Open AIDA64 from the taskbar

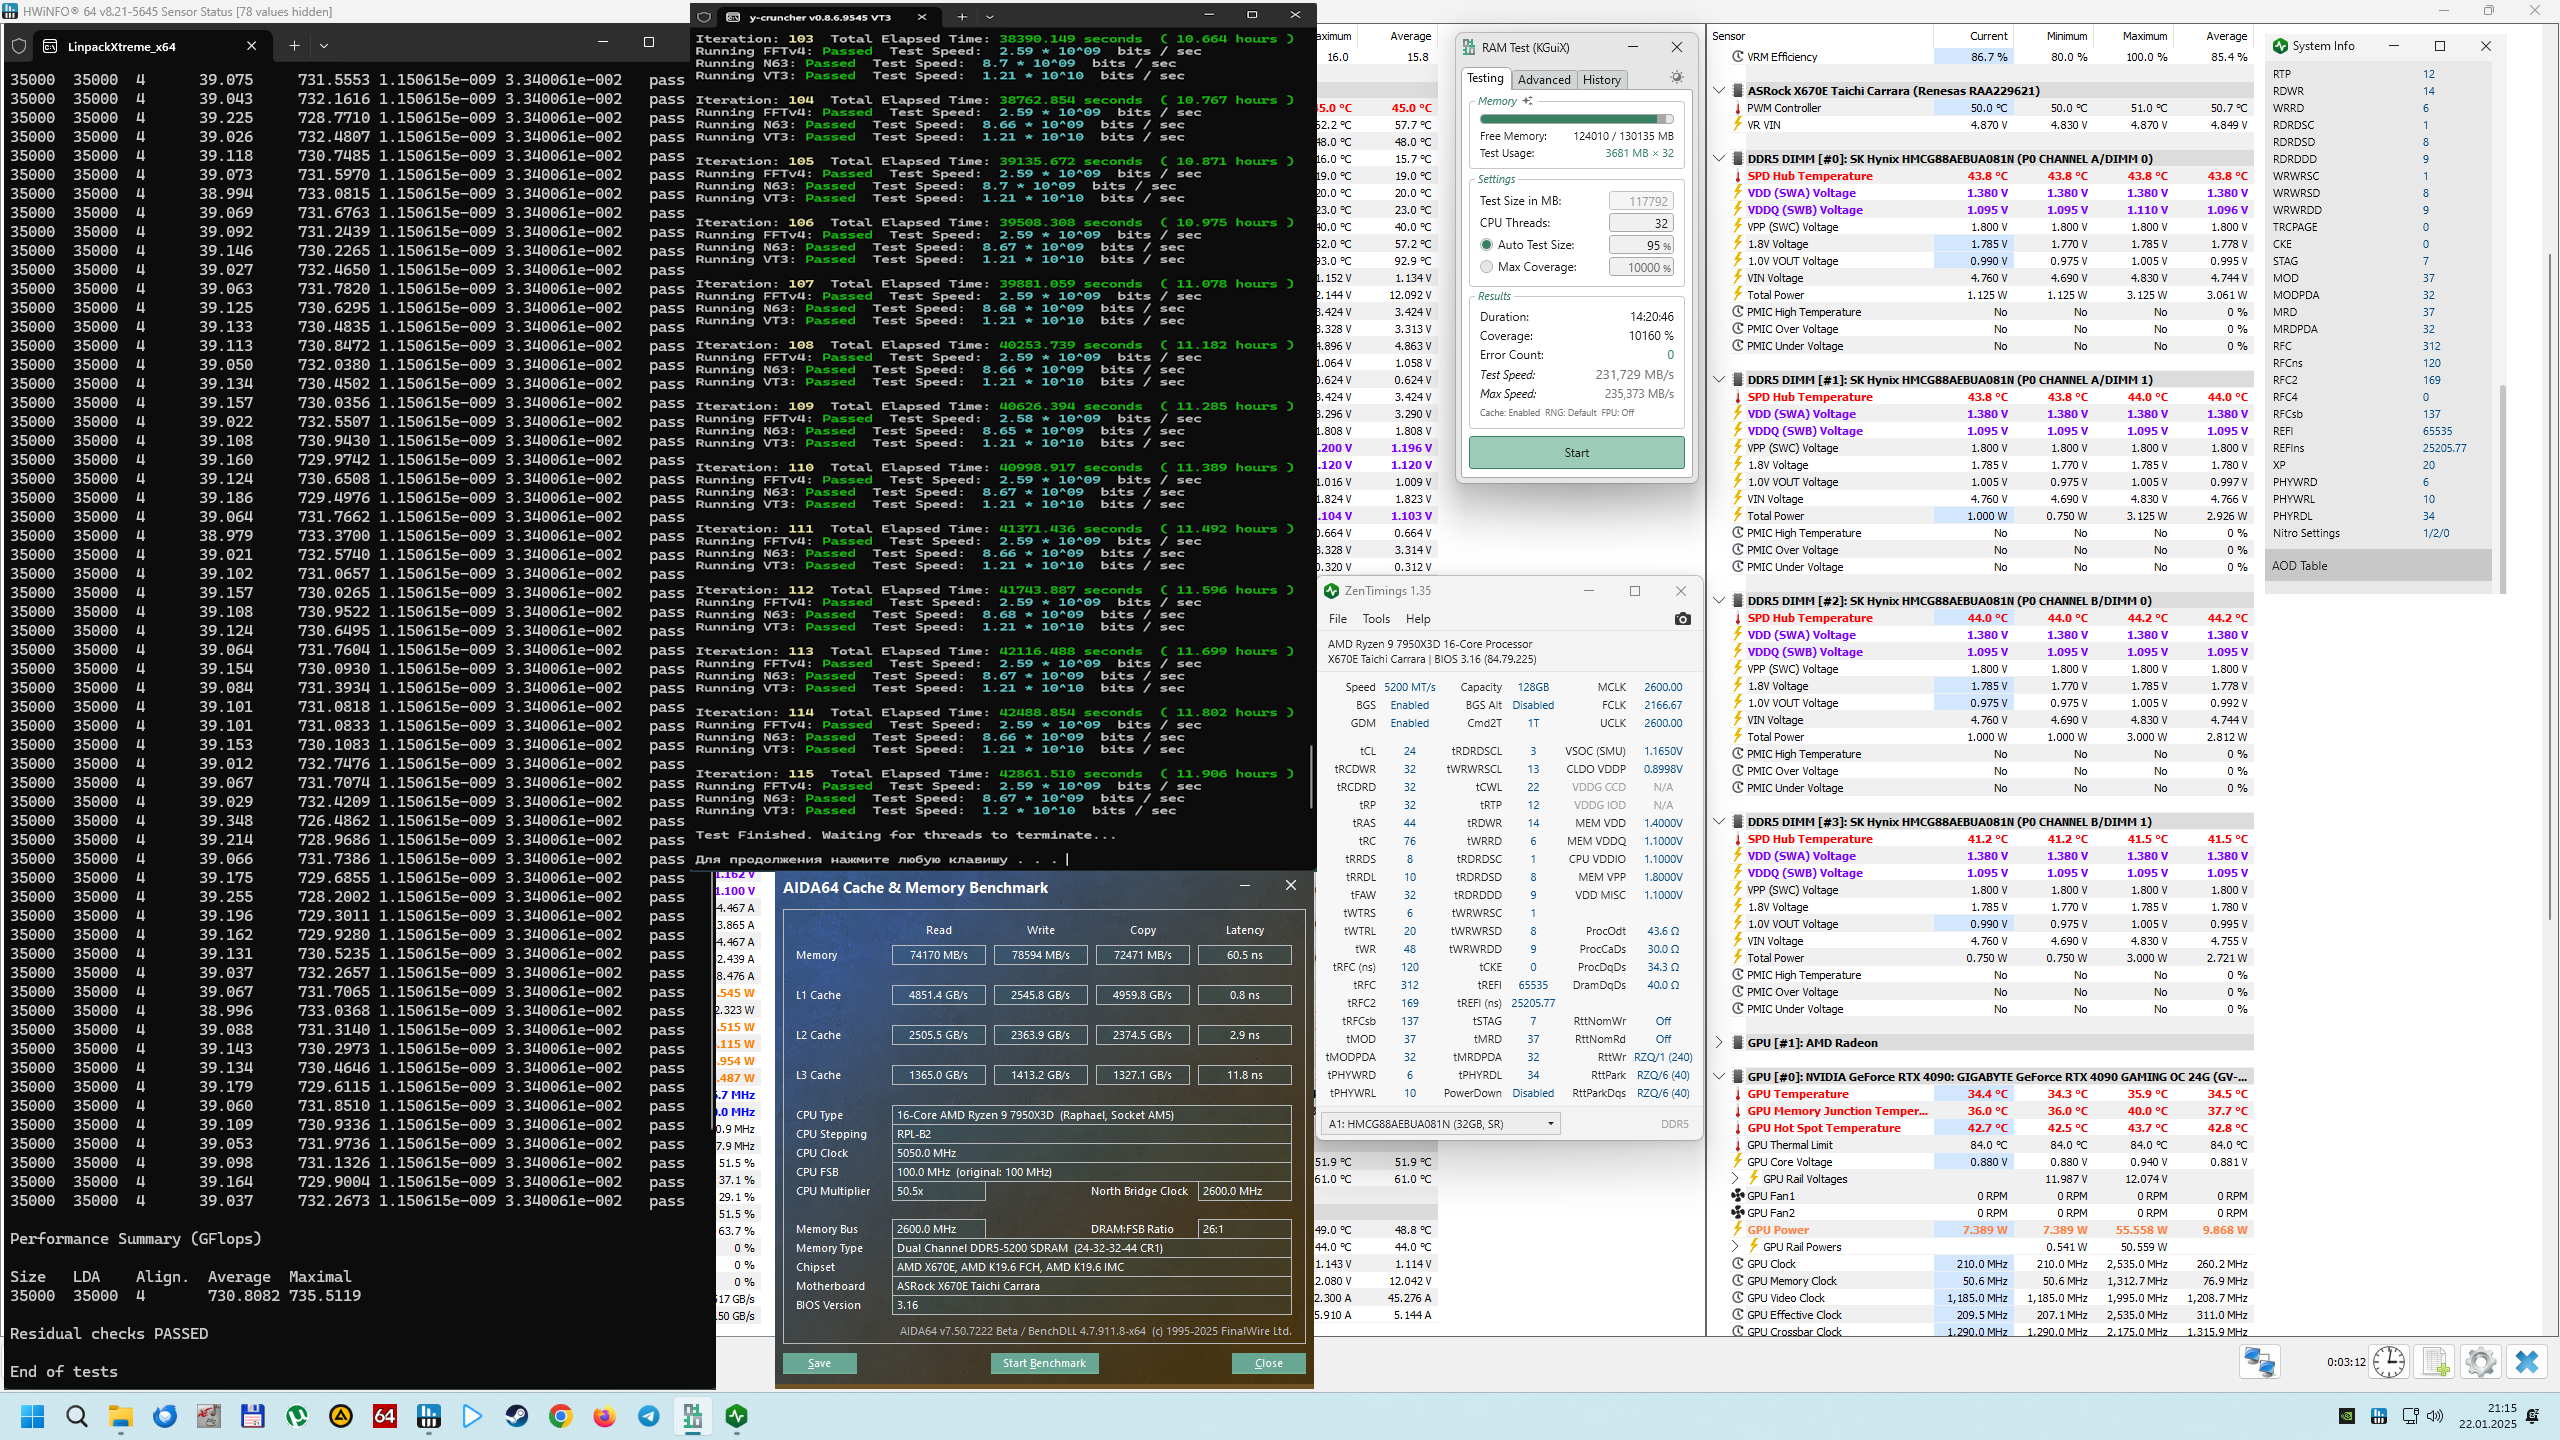(384, 1416)
